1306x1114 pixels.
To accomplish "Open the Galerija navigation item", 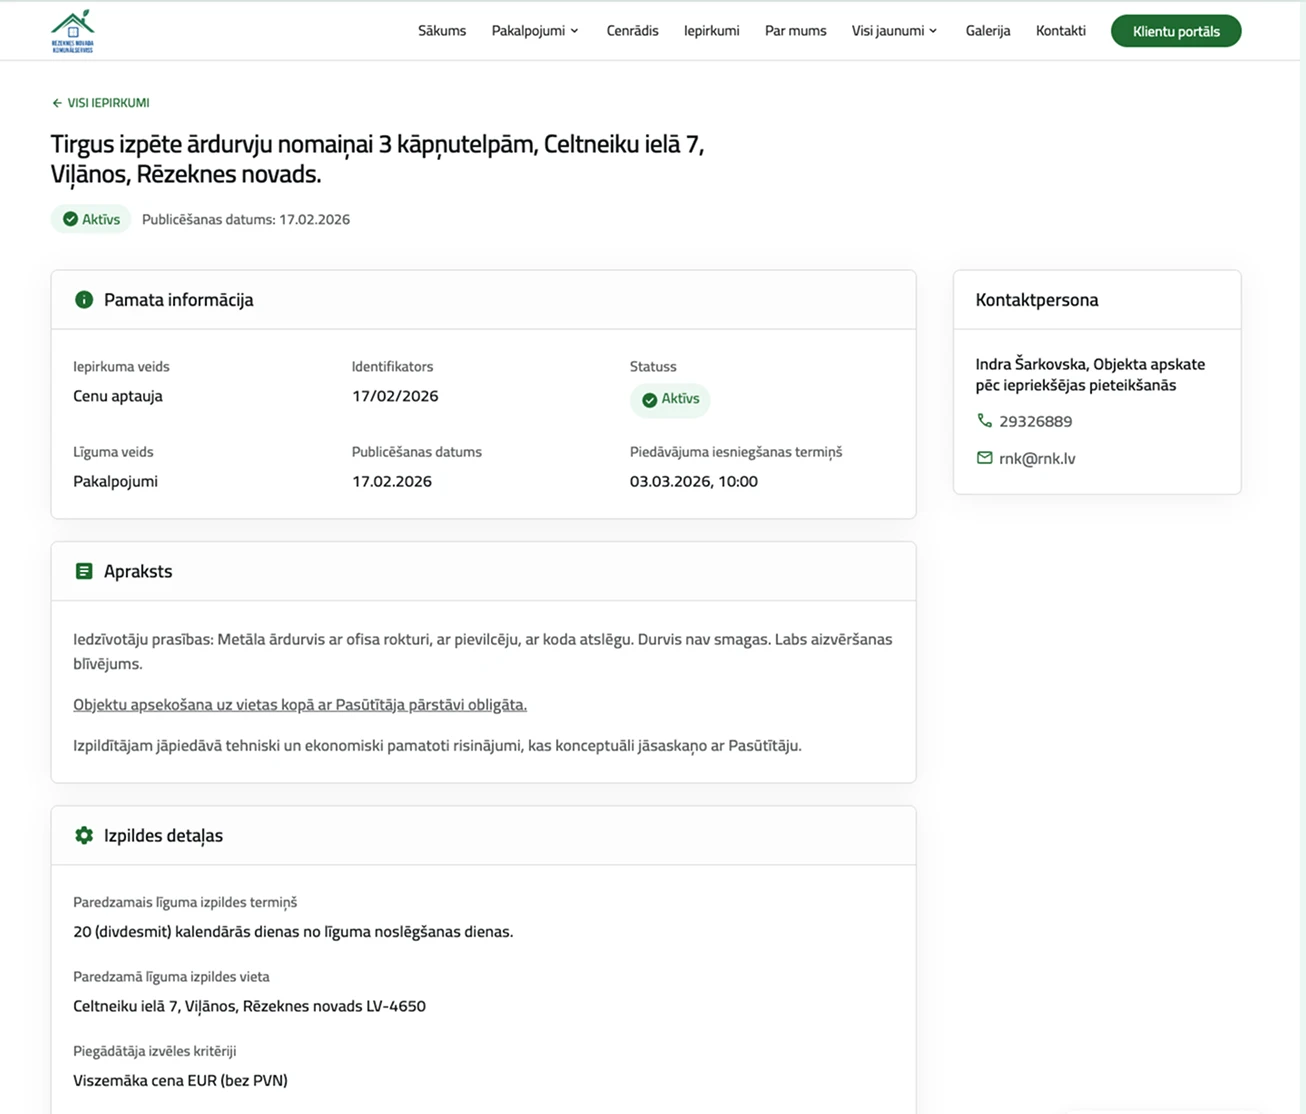I will point(987,31).
